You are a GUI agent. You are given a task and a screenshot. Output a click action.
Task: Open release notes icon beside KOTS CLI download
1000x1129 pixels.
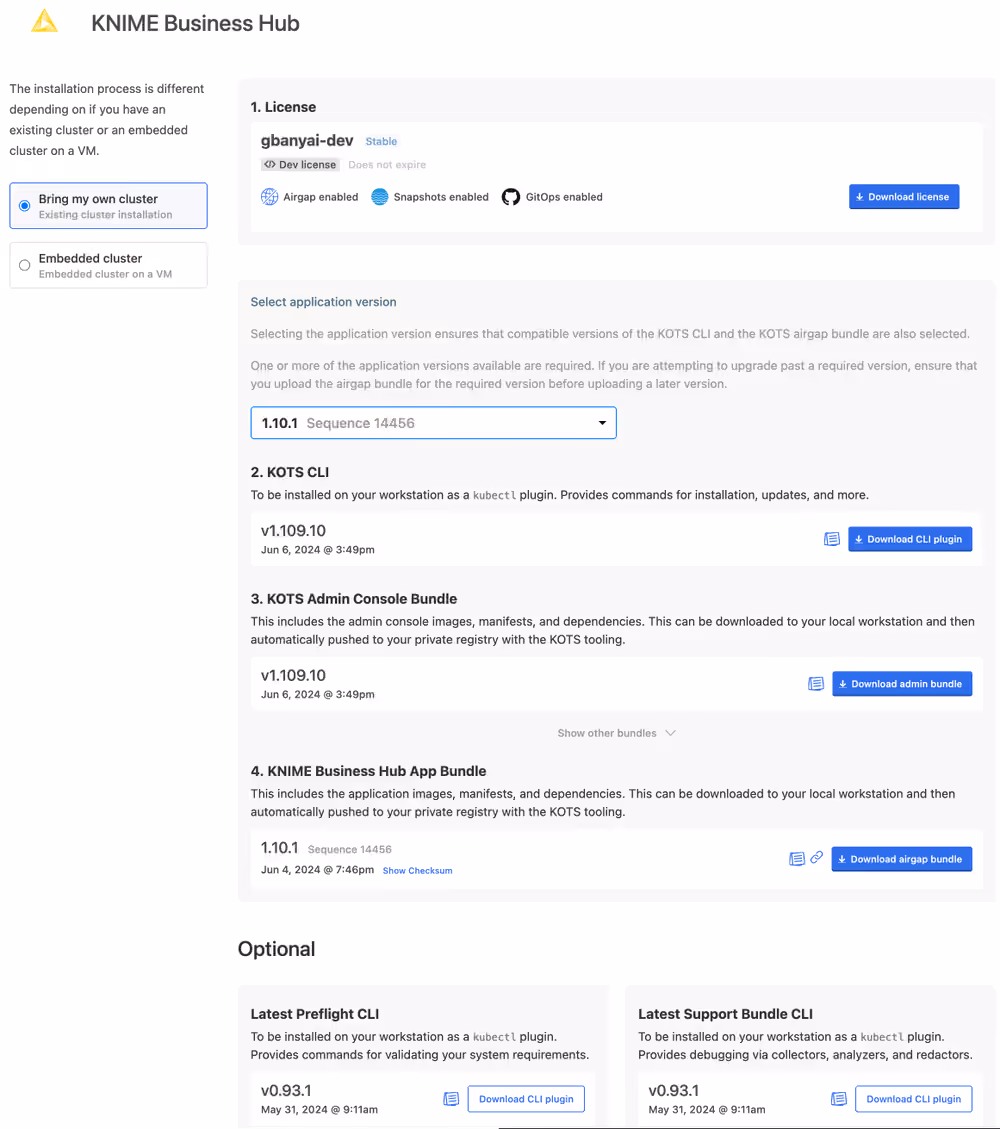click(x=832, y=539)
